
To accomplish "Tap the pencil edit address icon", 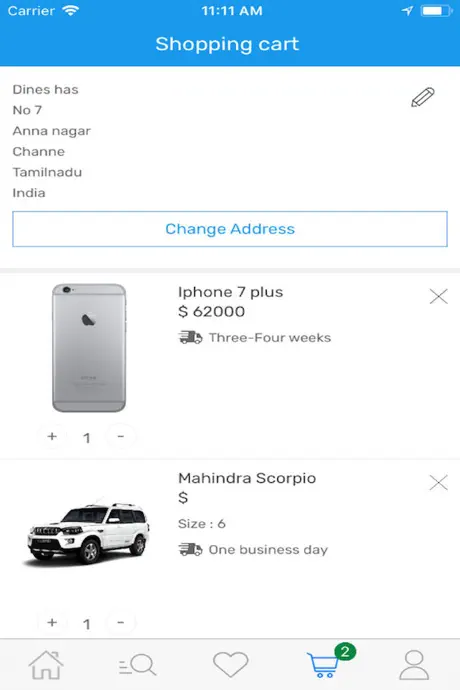I will click(x=423, y=97).
